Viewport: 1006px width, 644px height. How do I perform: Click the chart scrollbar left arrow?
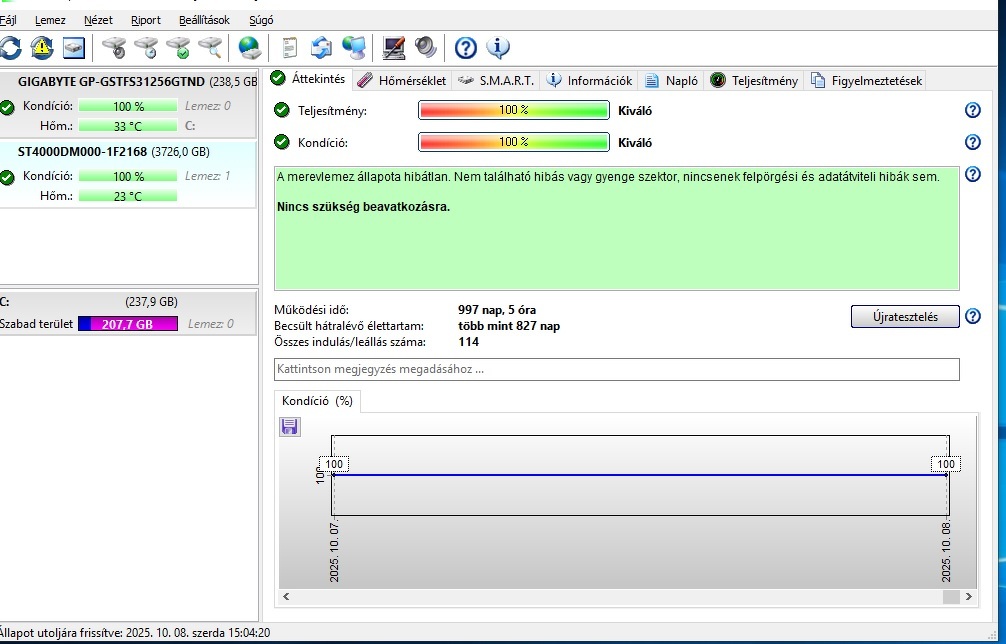(286, 597)
